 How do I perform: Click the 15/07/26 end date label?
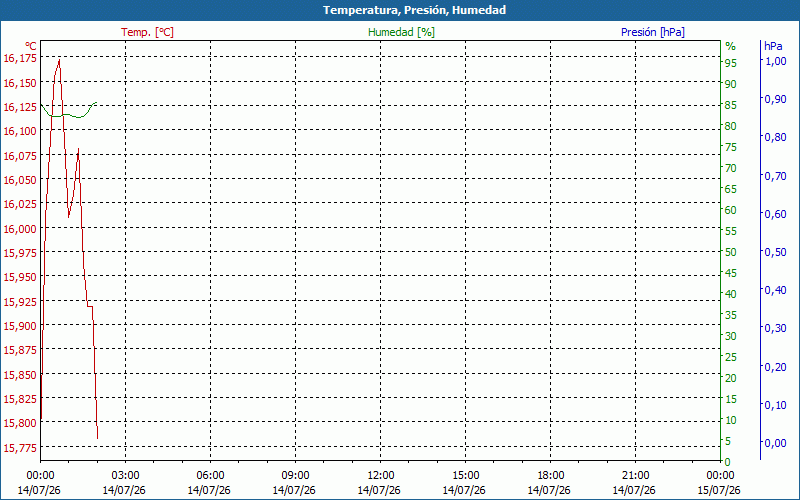point(718,490)
